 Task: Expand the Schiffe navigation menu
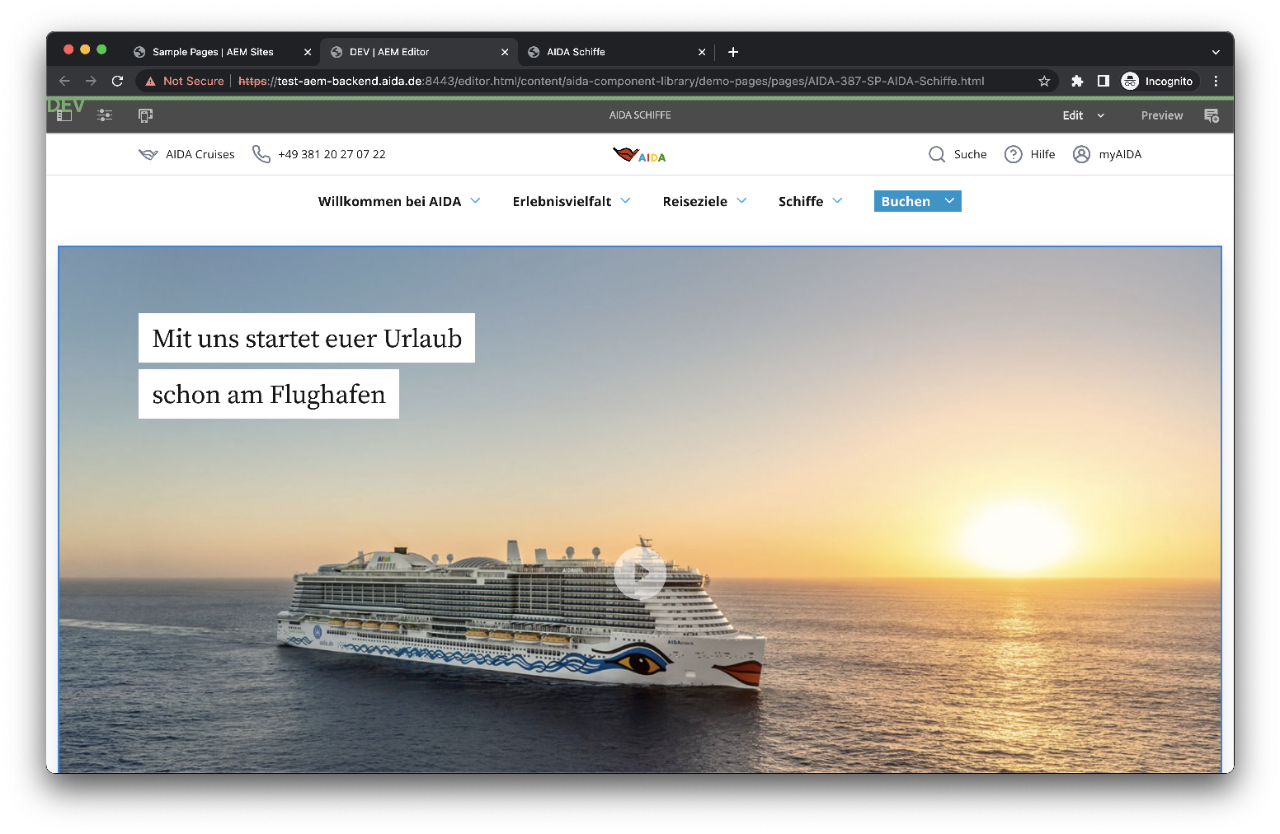tap(810, 201)
